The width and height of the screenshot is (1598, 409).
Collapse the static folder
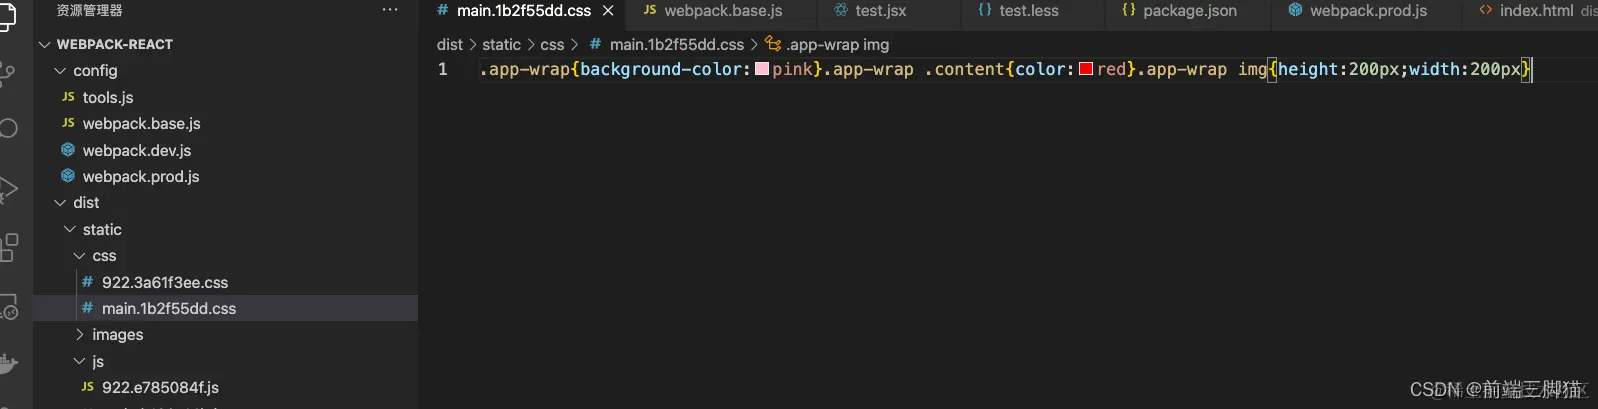pos(70,229)
